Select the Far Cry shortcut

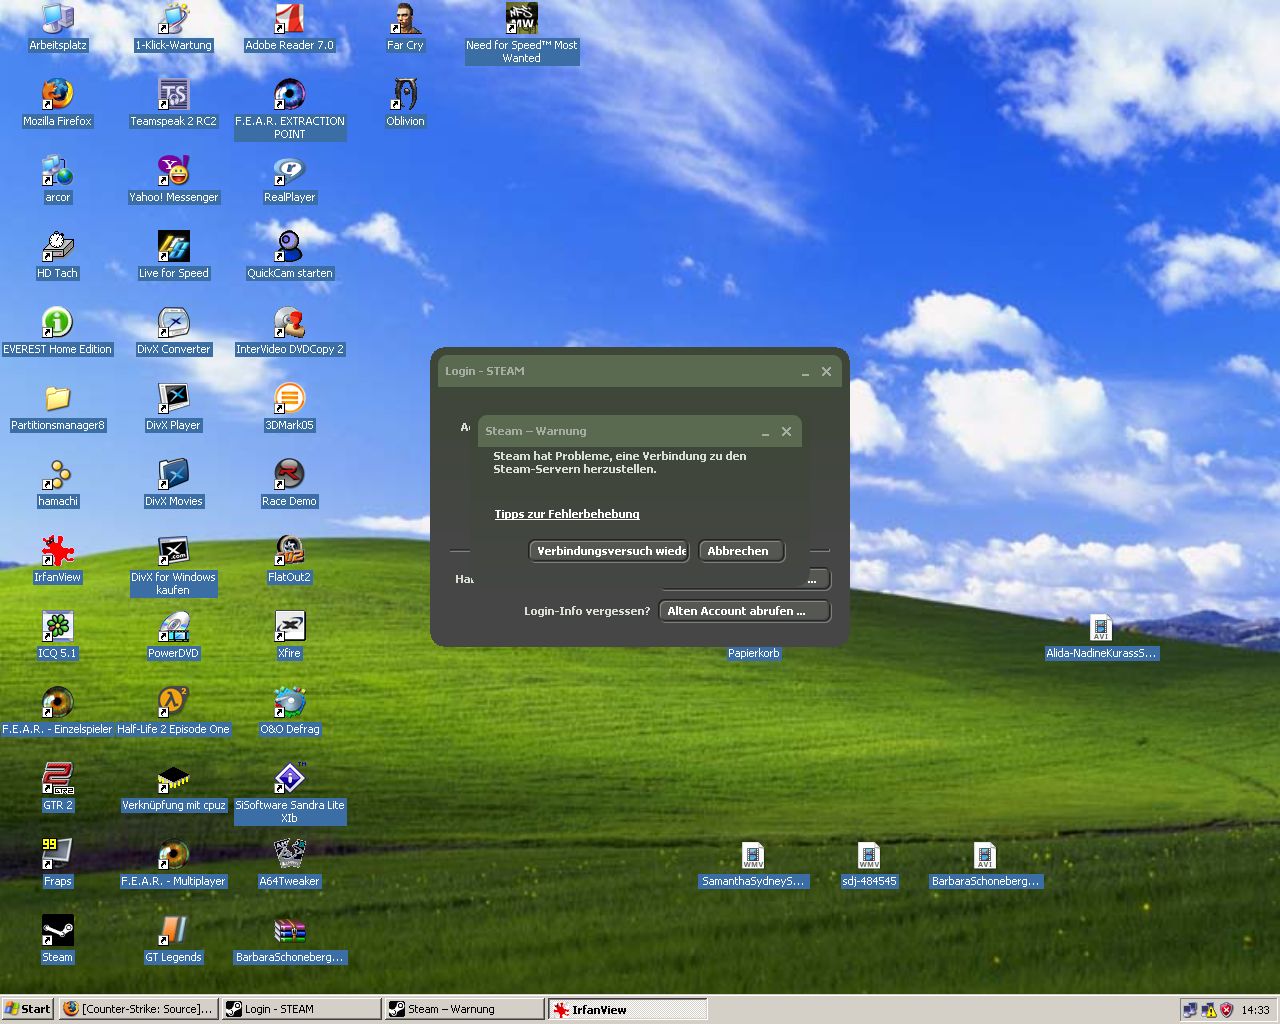tap(405, 28)
